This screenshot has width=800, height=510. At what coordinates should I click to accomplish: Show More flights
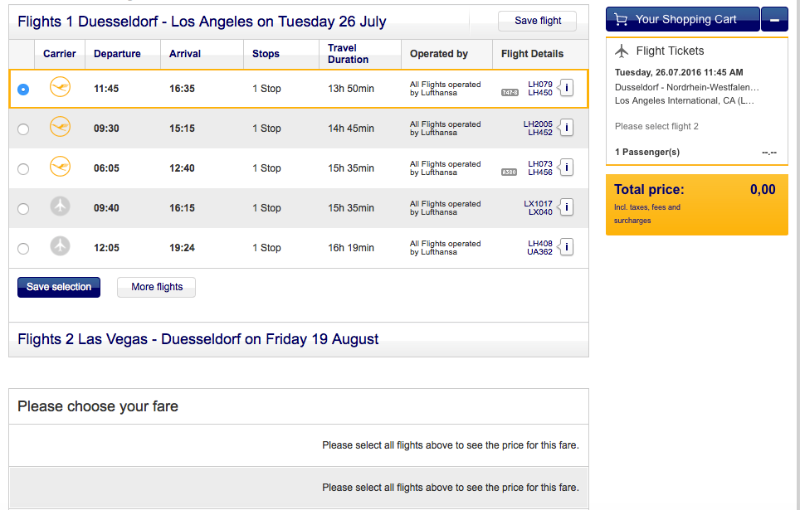pos(157,287)
